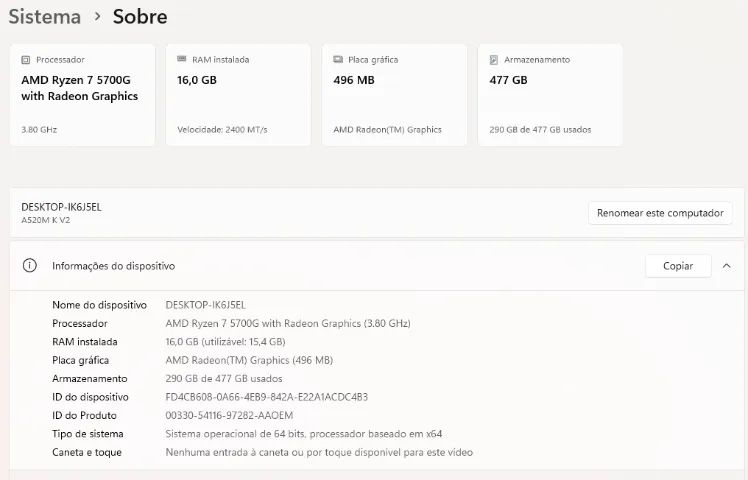Click the Copiar button
748x480 pixels.
(x=678, y=266)
